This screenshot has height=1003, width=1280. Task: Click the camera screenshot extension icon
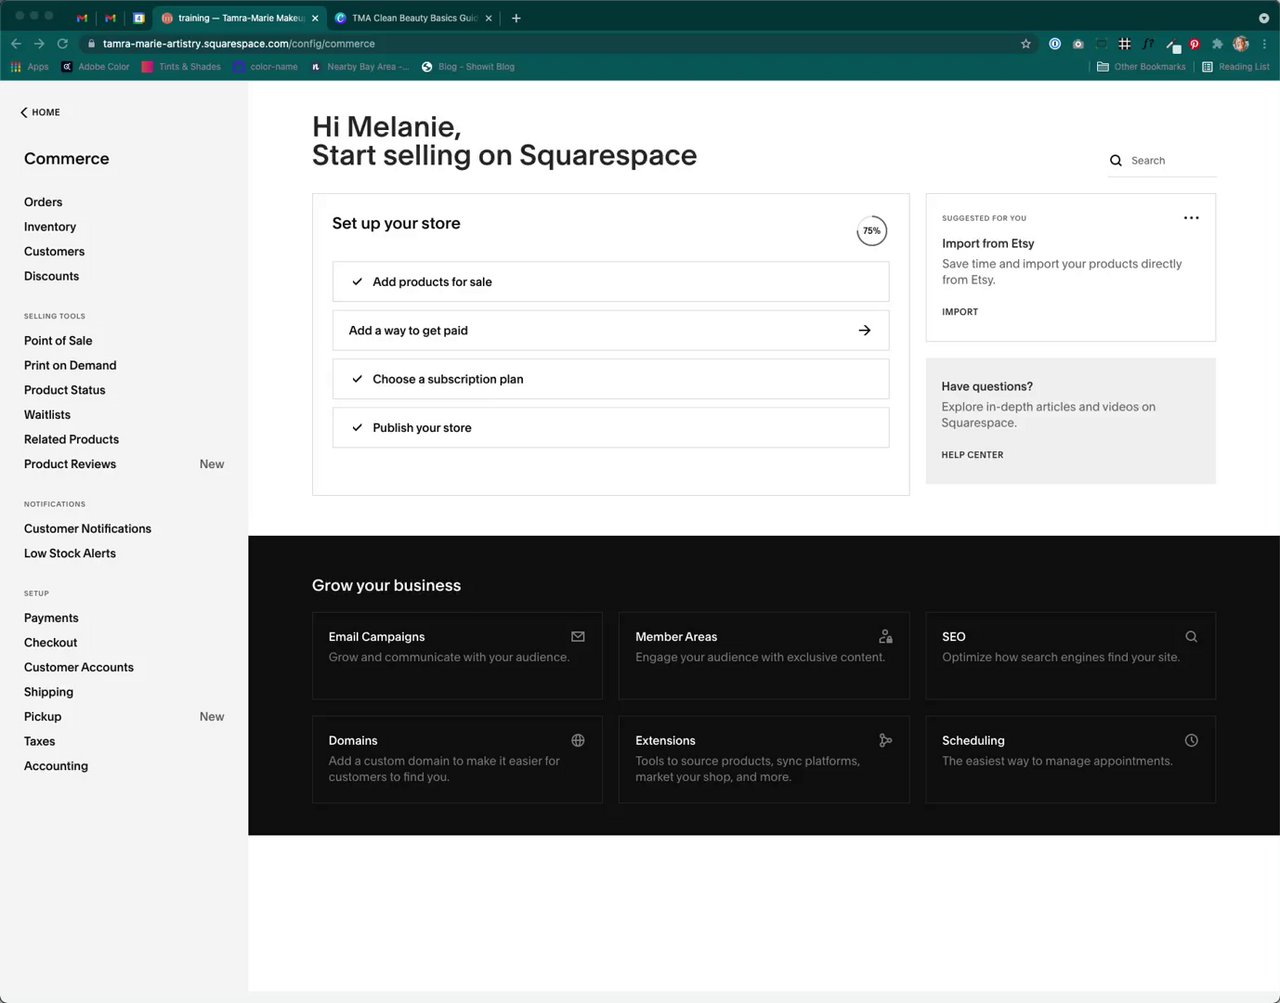coord(1078,44)
